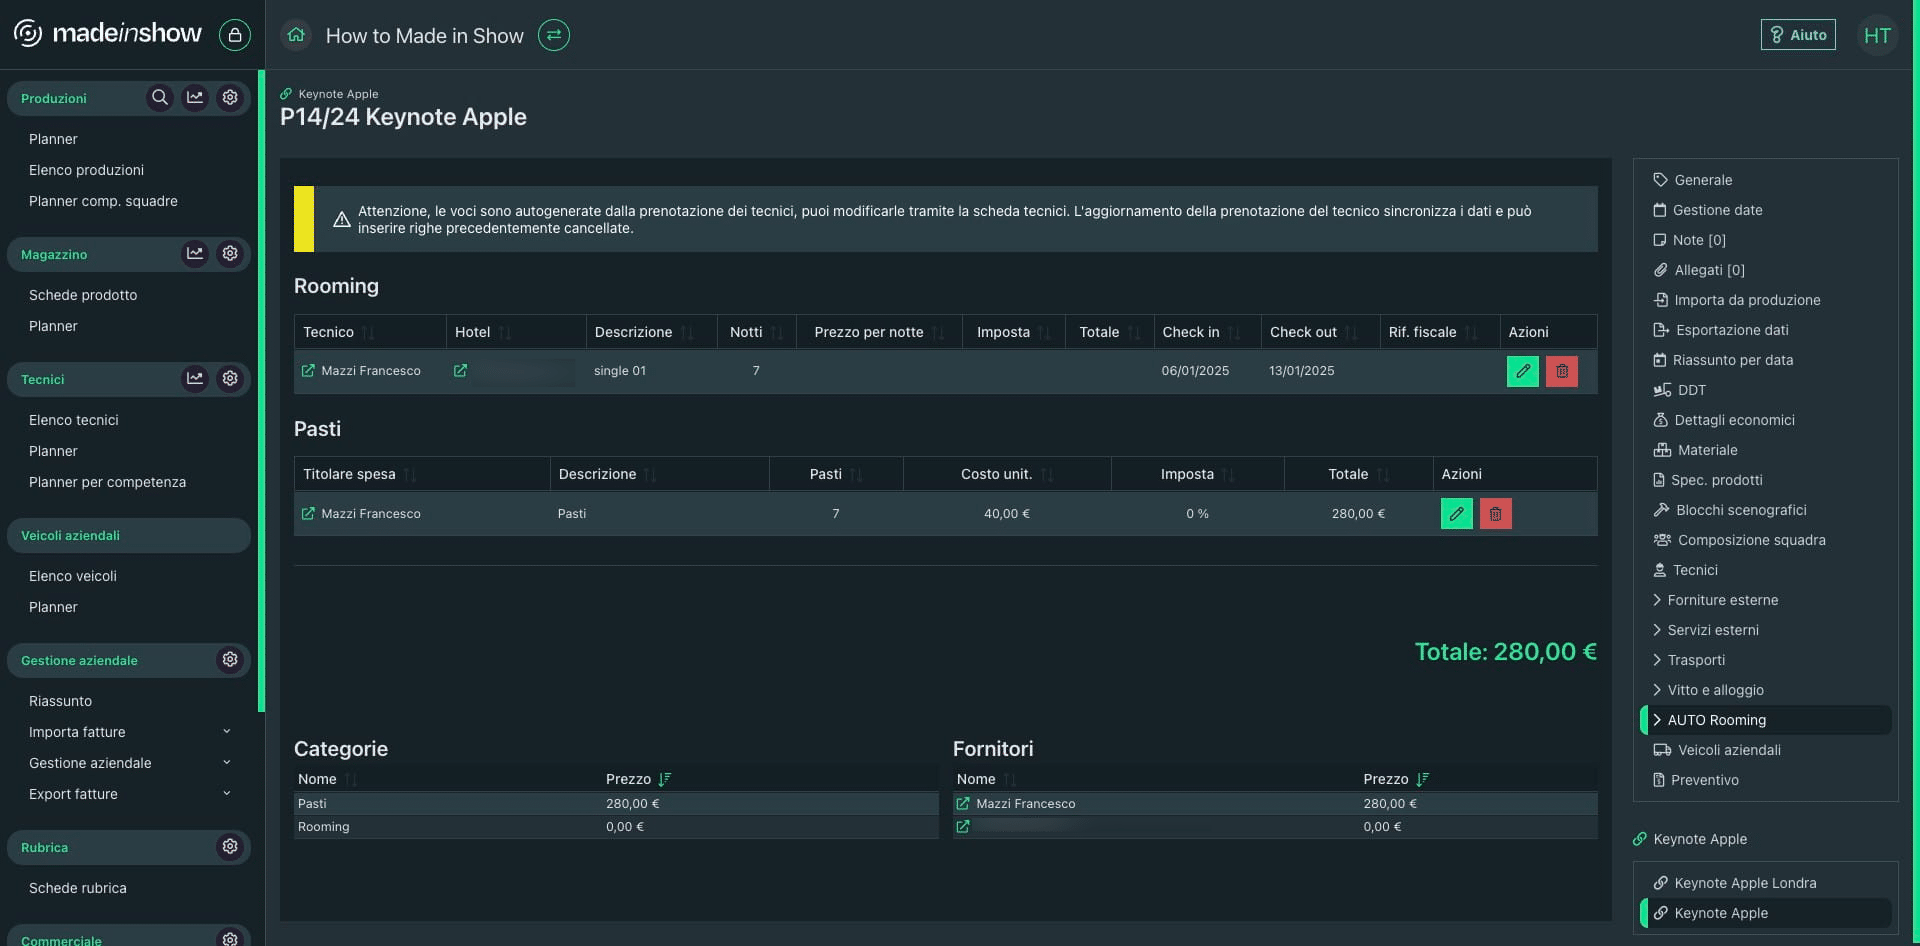Click the madeinshow logo

[108, 34]
